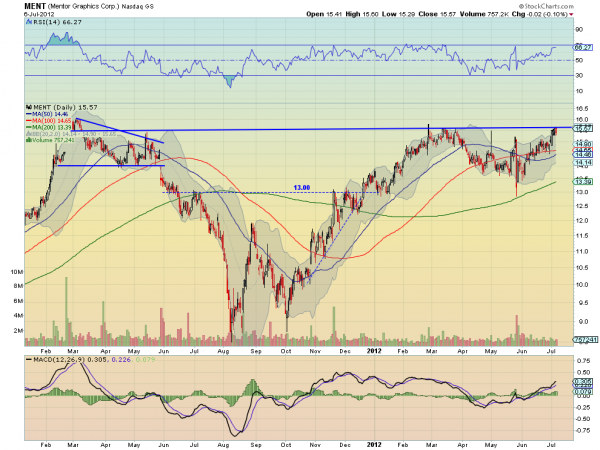Select the 'Open 15.41' quote value

pos(324,14)
